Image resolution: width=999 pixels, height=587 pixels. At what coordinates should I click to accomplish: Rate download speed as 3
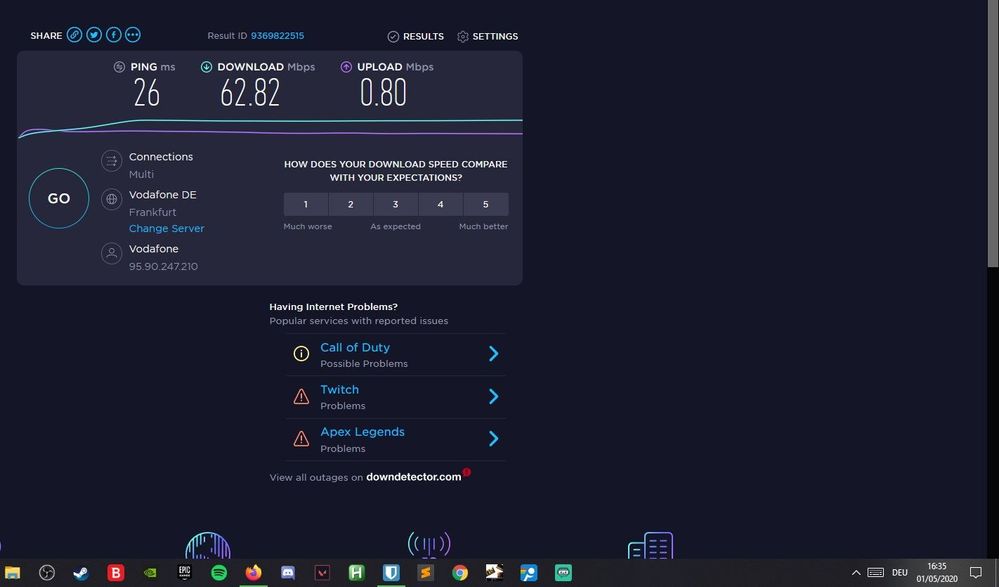(x=396, y=205)
